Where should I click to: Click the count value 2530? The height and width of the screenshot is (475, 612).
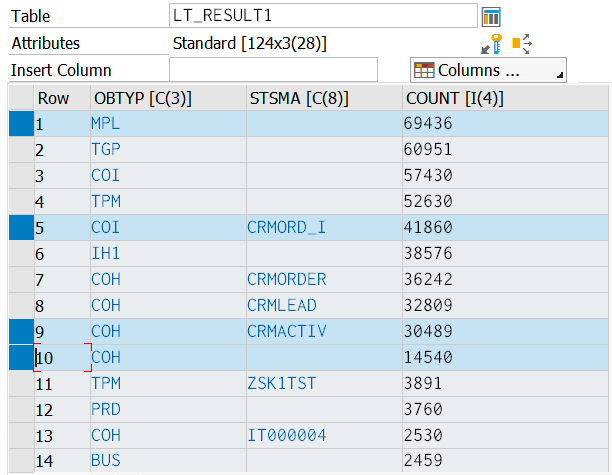click(x=505, y=435)
